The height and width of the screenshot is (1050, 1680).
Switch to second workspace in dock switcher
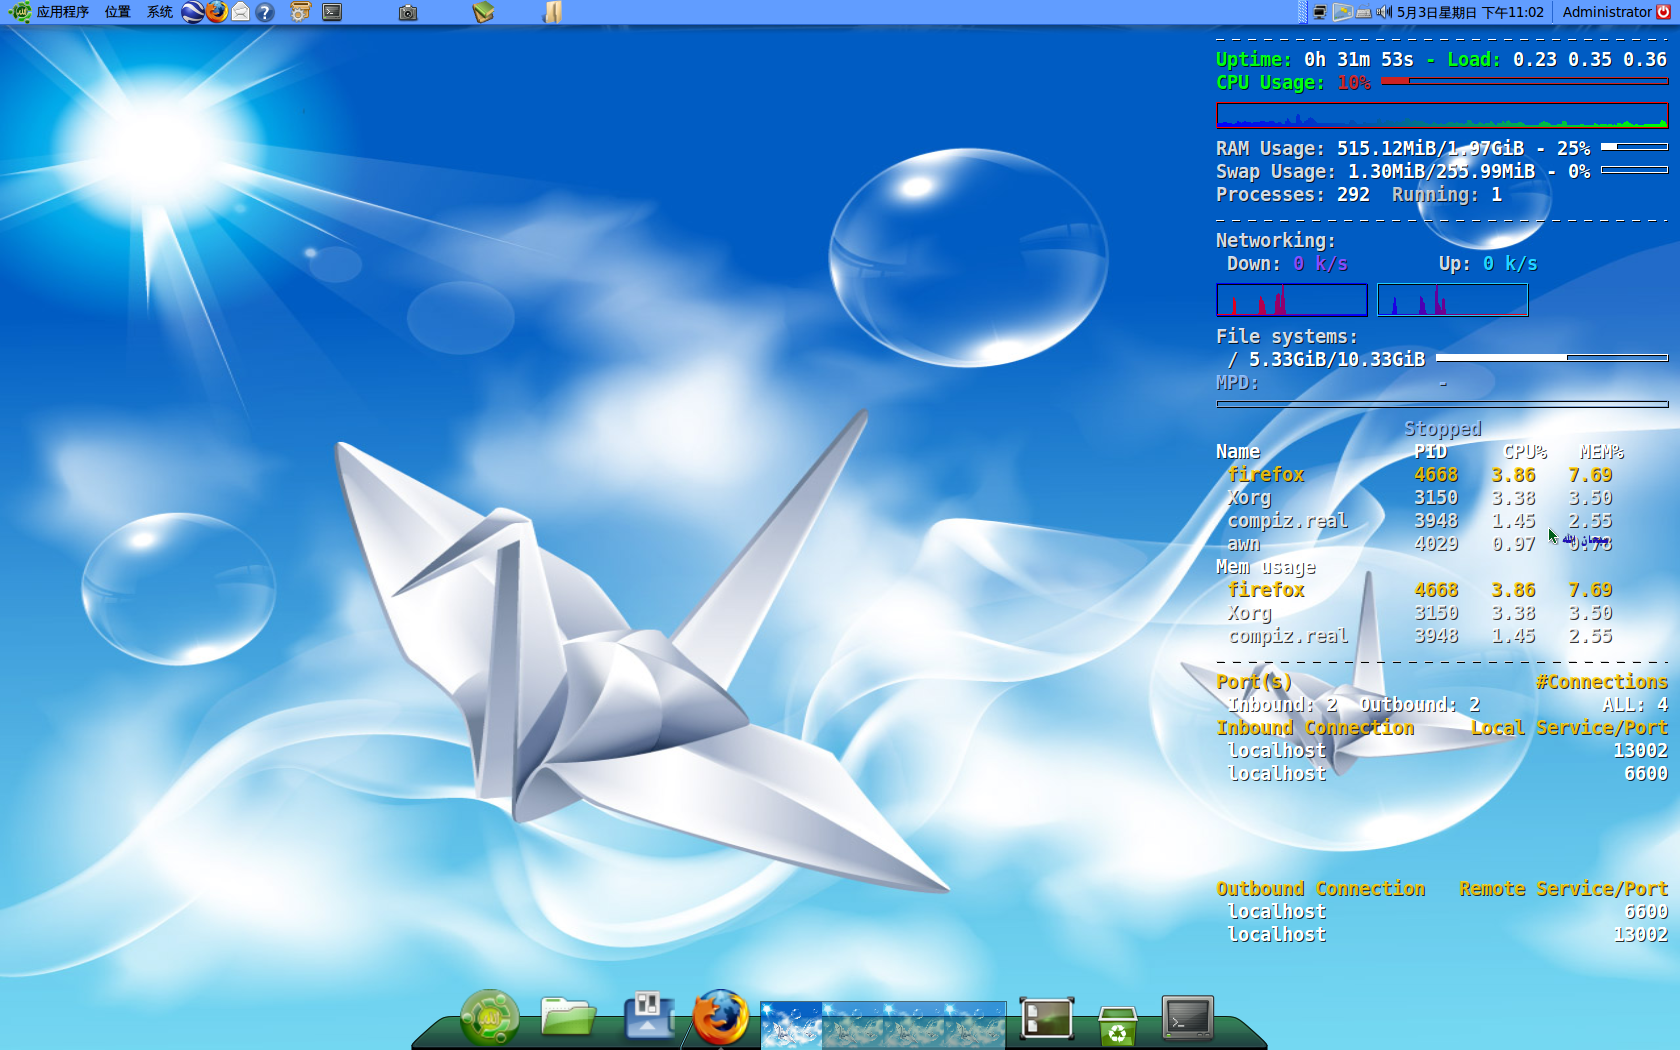(852, 1025)
